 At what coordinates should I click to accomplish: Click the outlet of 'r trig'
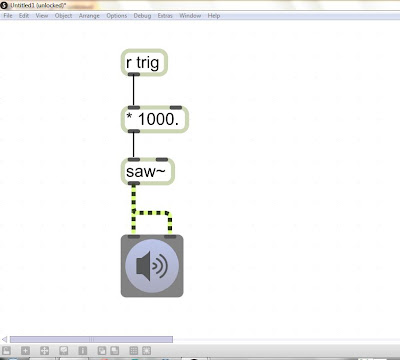pyautogui.click(x=134, y=74)
